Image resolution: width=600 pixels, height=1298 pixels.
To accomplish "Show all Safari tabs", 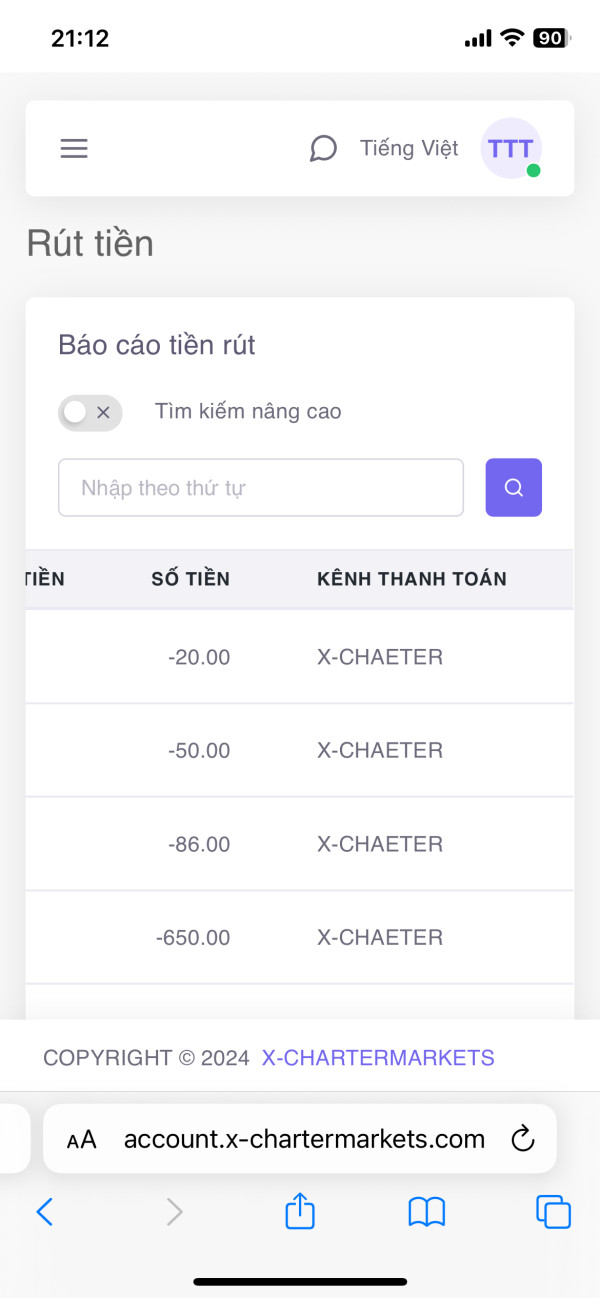I will [553, 1212].
